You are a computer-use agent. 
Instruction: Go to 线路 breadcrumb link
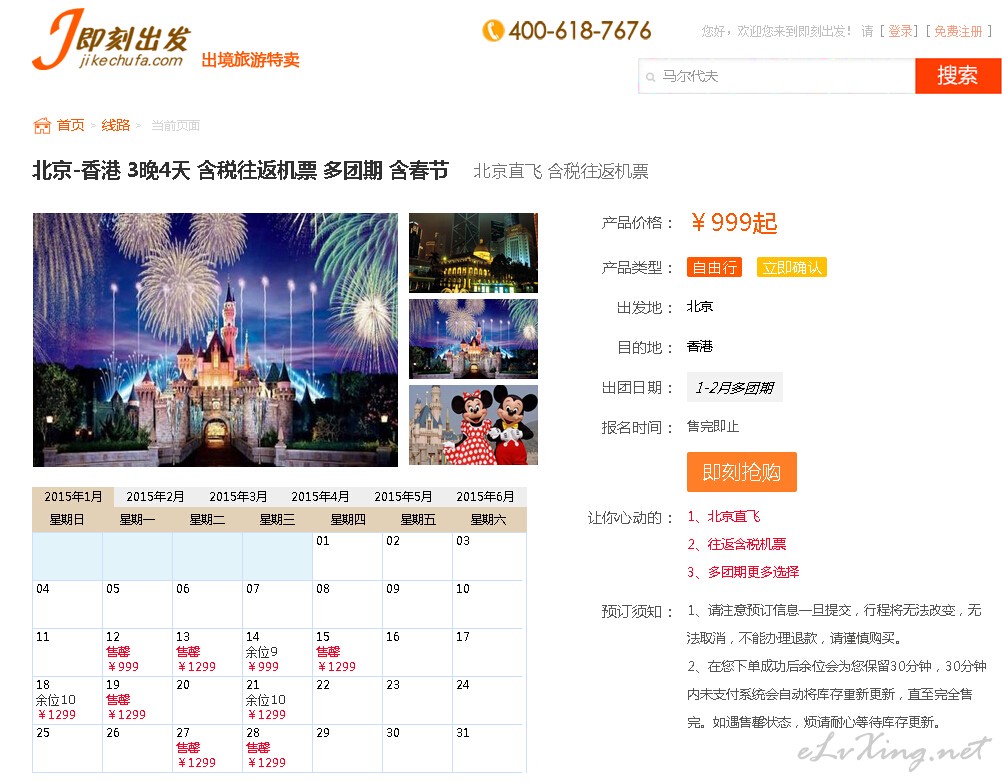point(116,125)
